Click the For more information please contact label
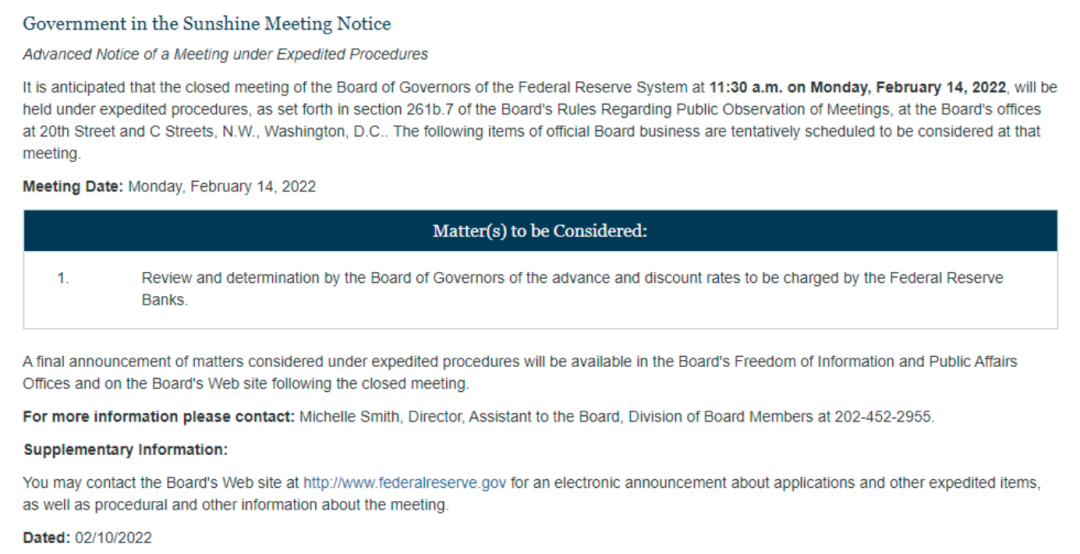Viewport: 1080px width, 554px height. tap(158, 417)
